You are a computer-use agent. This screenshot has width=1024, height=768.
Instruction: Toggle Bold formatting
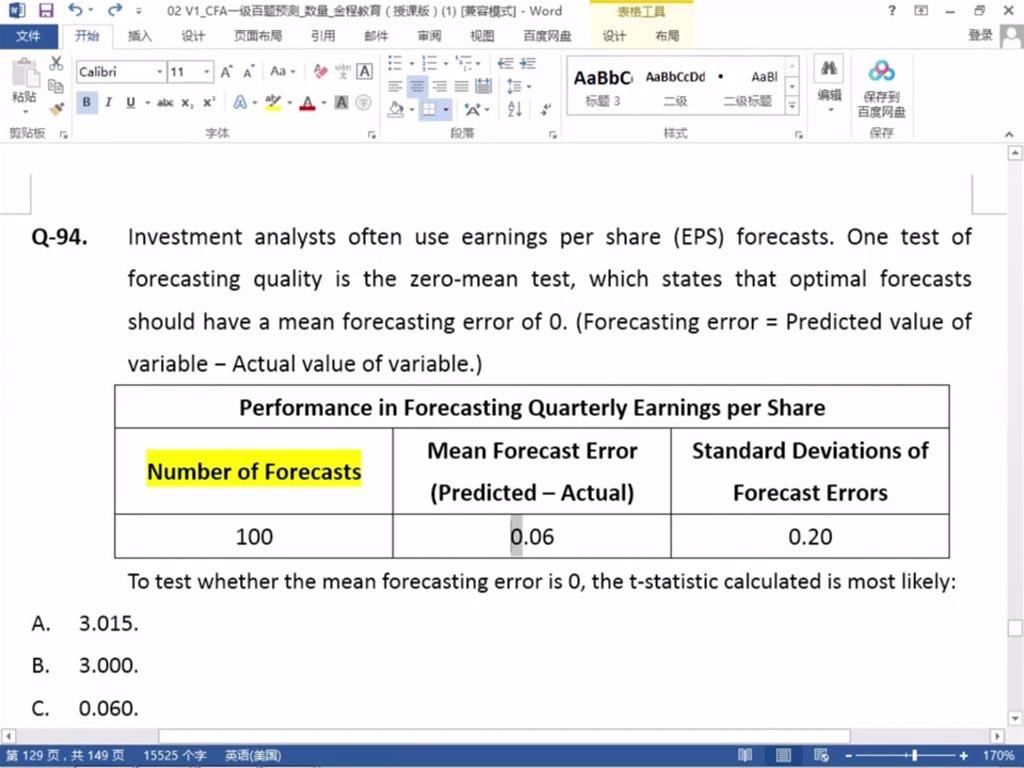87,103
